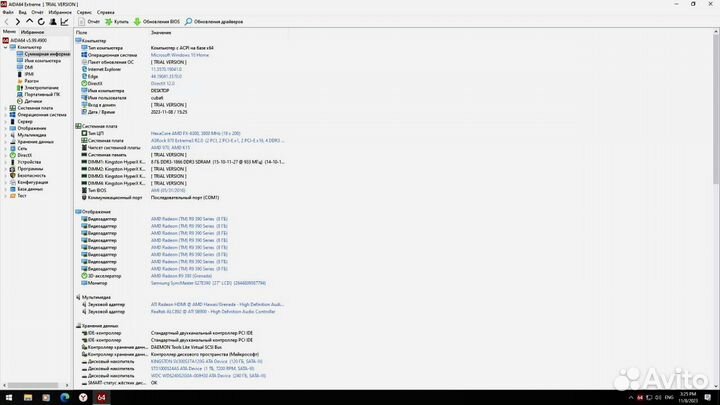This screenshot has width=720, height=405.
Task: Open the taskbar clock and date
Action: [688, 397]
